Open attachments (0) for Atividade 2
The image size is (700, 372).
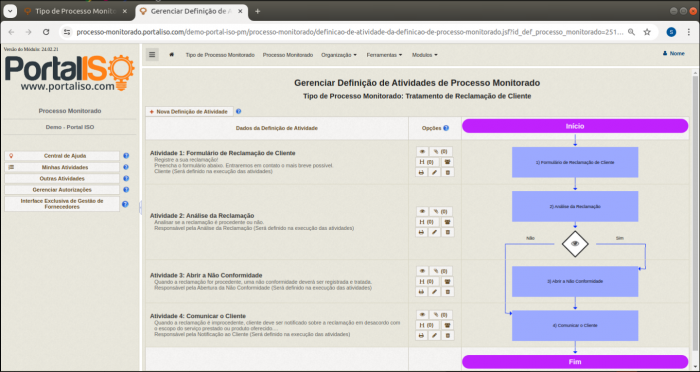pos(441,211)
